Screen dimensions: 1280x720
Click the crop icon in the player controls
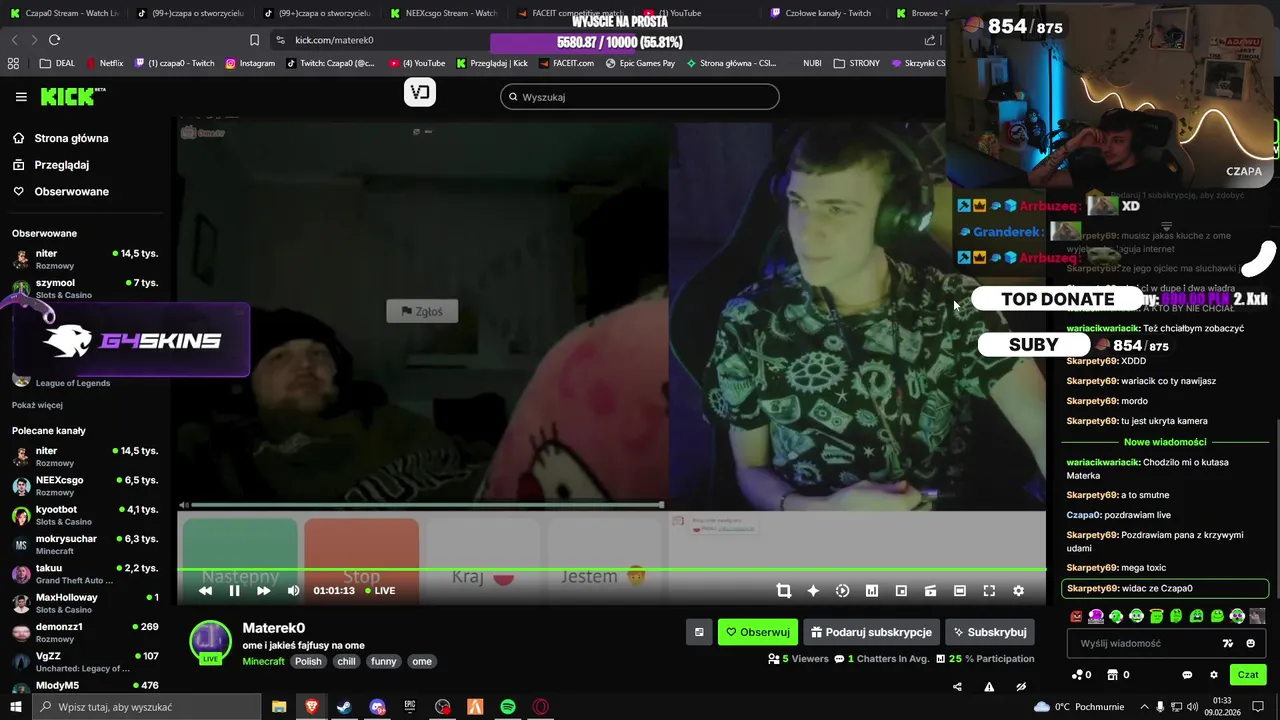point(784,591)
